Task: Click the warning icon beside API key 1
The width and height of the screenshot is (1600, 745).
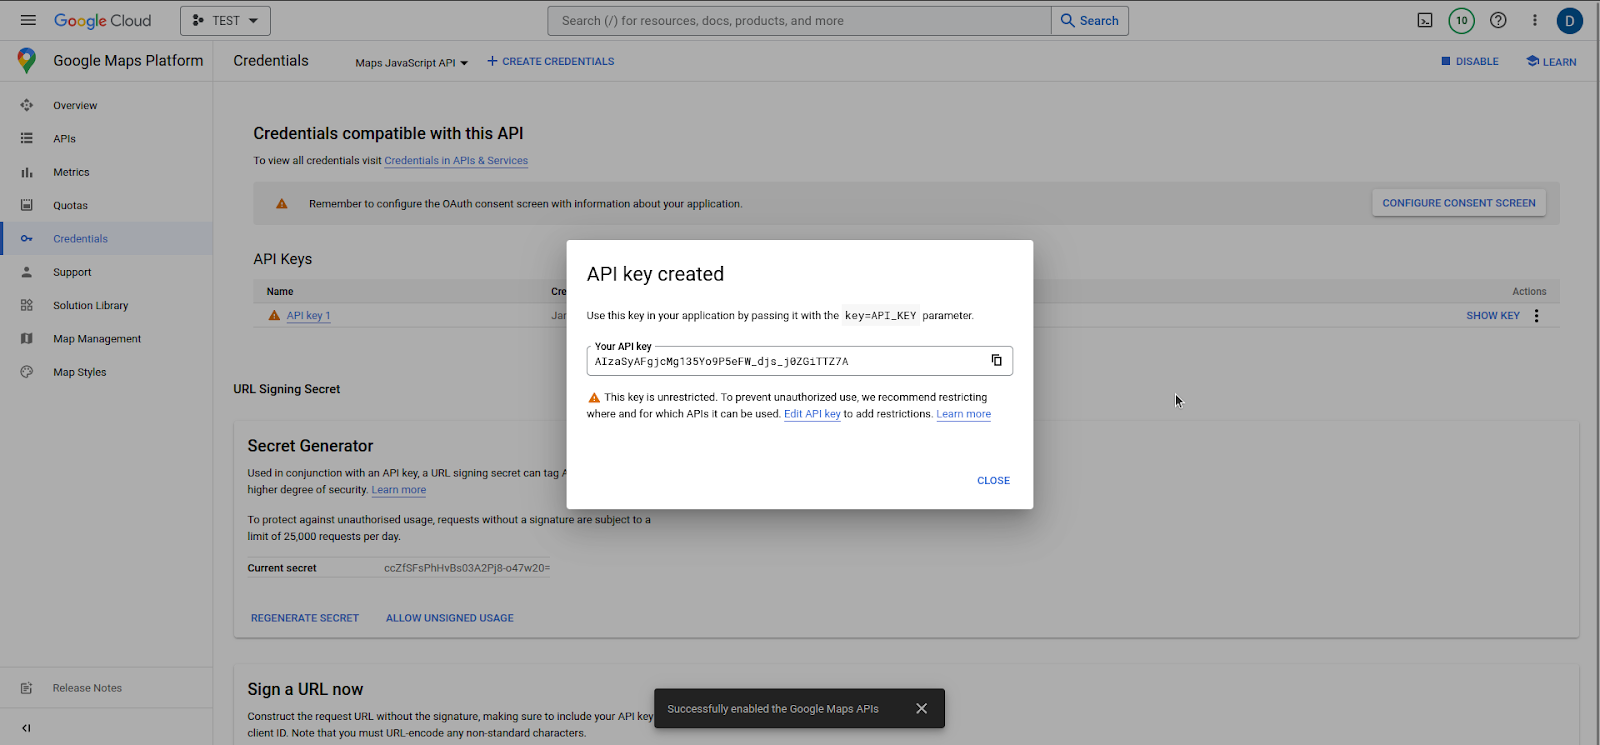Action: pos(274,316)
